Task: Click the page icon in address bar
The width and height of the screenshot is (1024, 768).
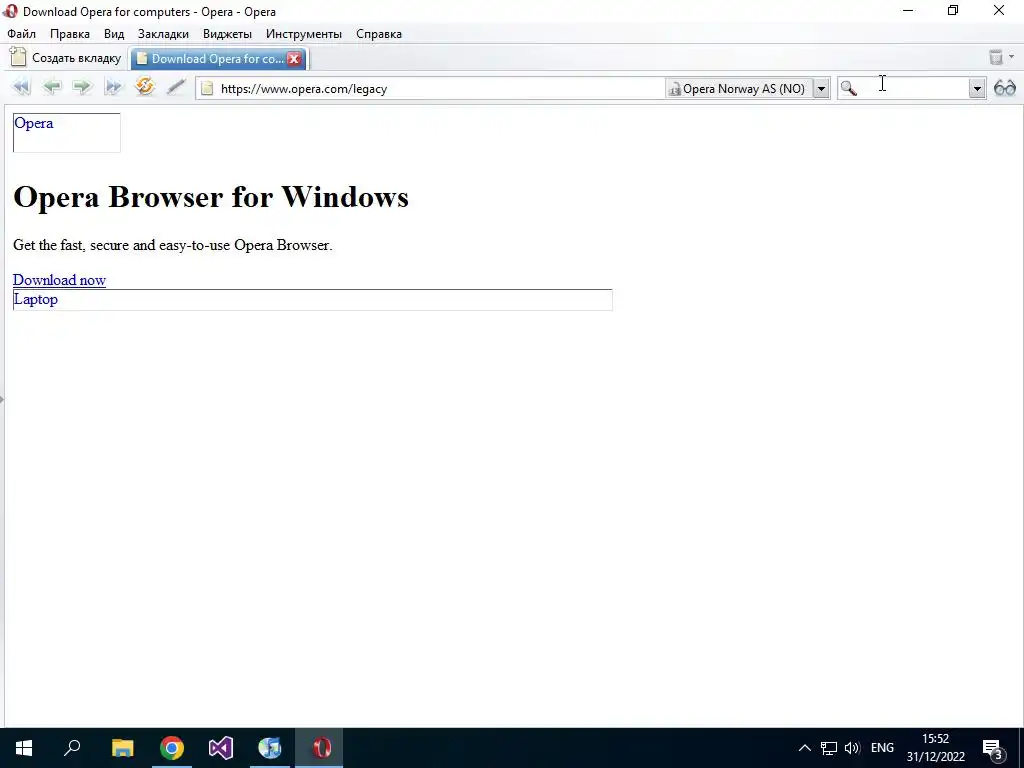Action: (x=207, y=89)
